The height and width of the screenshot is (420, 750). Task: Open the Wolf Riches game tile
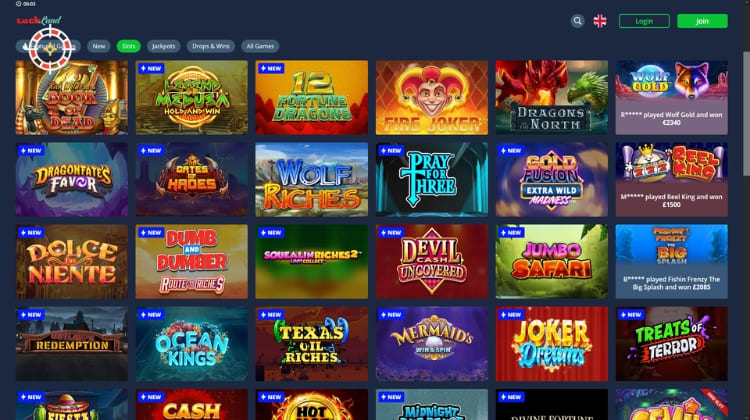(x=311, y=179)
